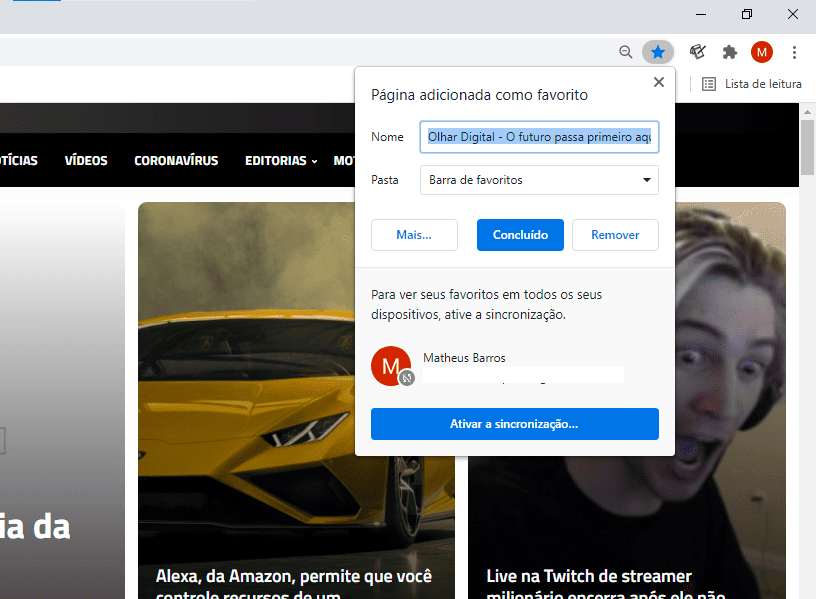Viewport: 816px width, 599px height.
Task: Open Chrome three-dot menu
Action: [794, 52]
